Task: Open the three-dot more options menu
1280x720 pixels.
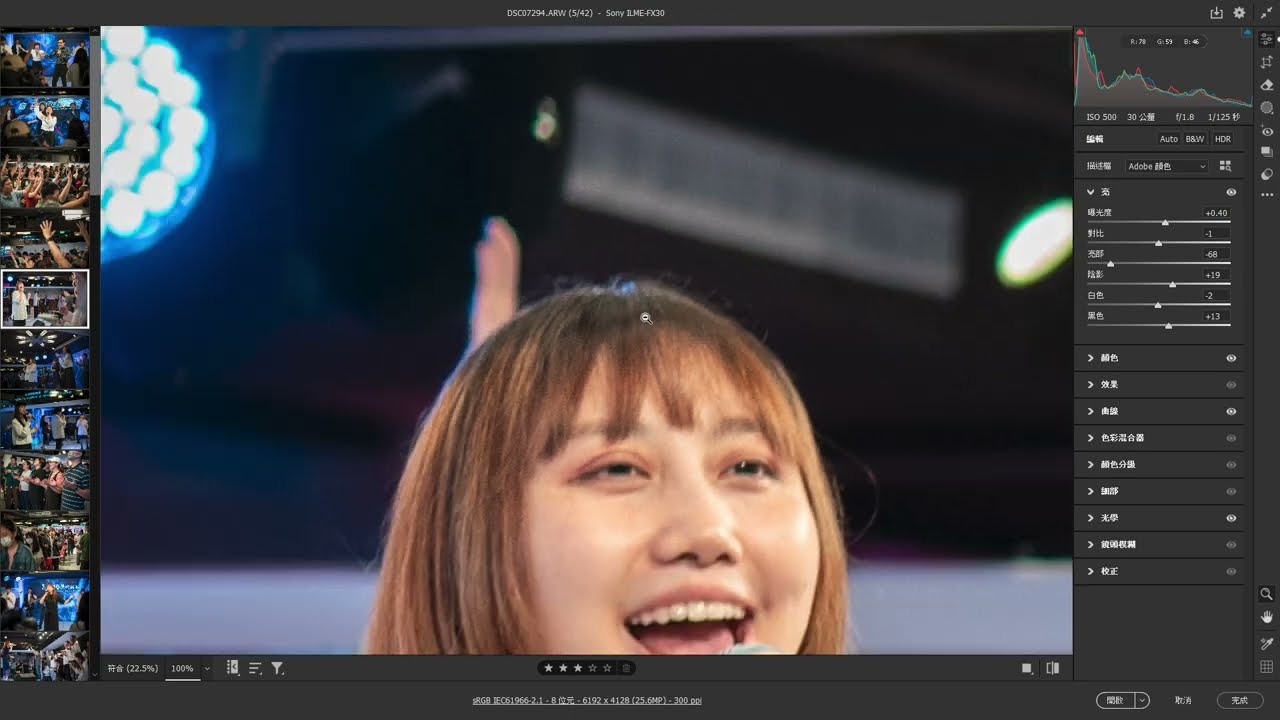Action: [x=1267, y=195]
